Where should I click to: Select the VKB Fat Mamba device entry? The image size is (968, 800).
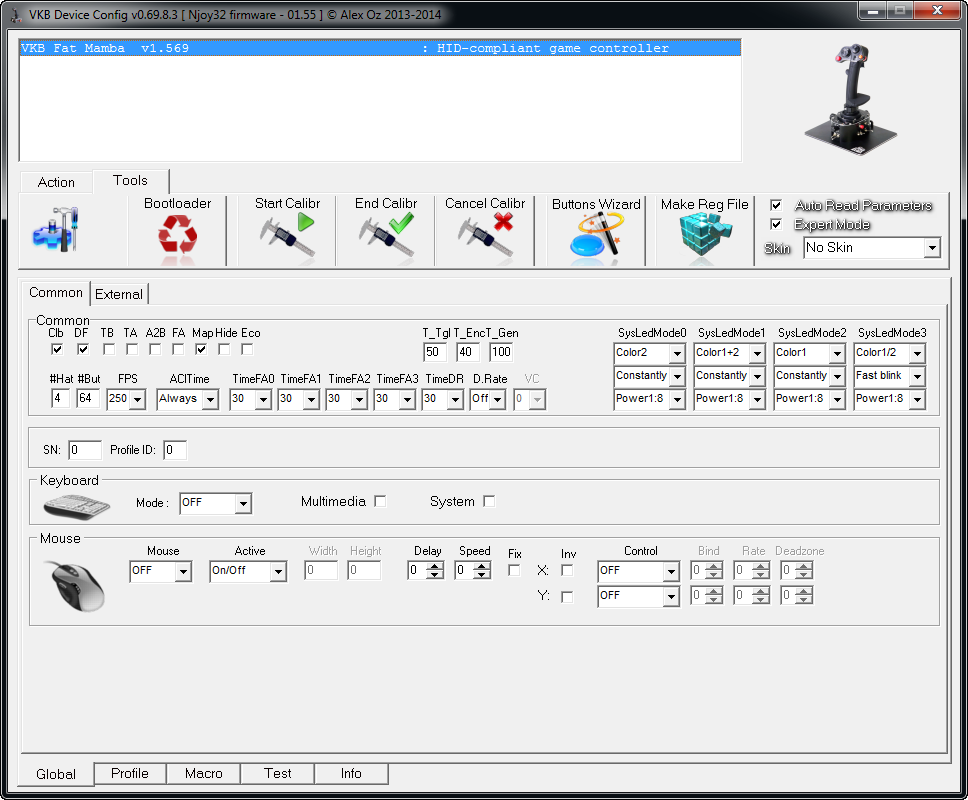(380, 48)
